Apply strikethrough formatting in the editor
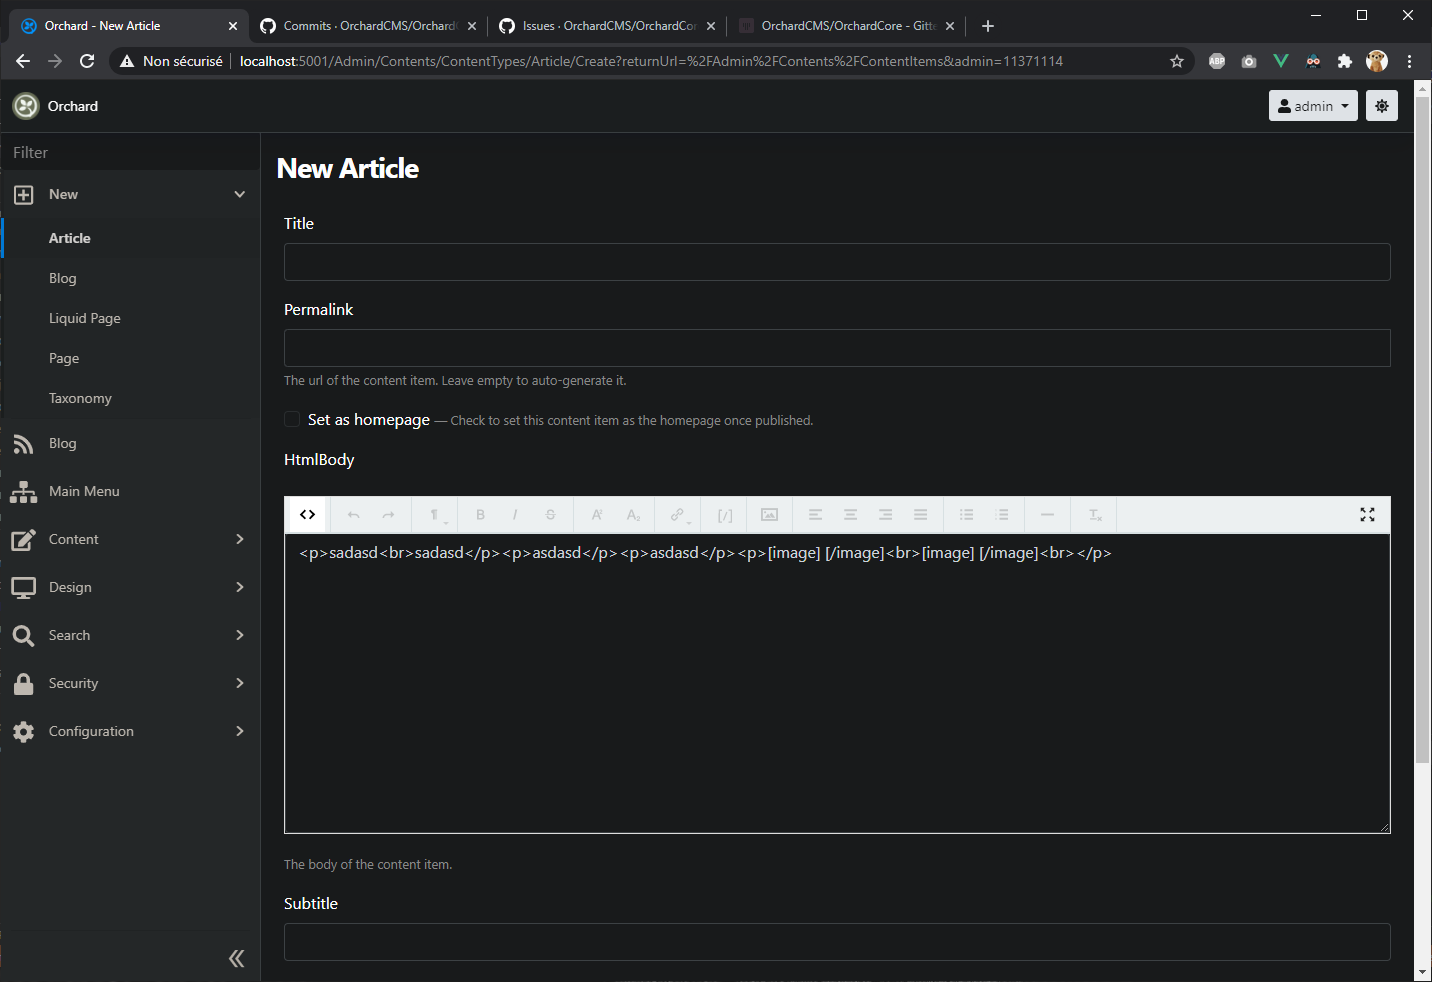 point(550,514)
